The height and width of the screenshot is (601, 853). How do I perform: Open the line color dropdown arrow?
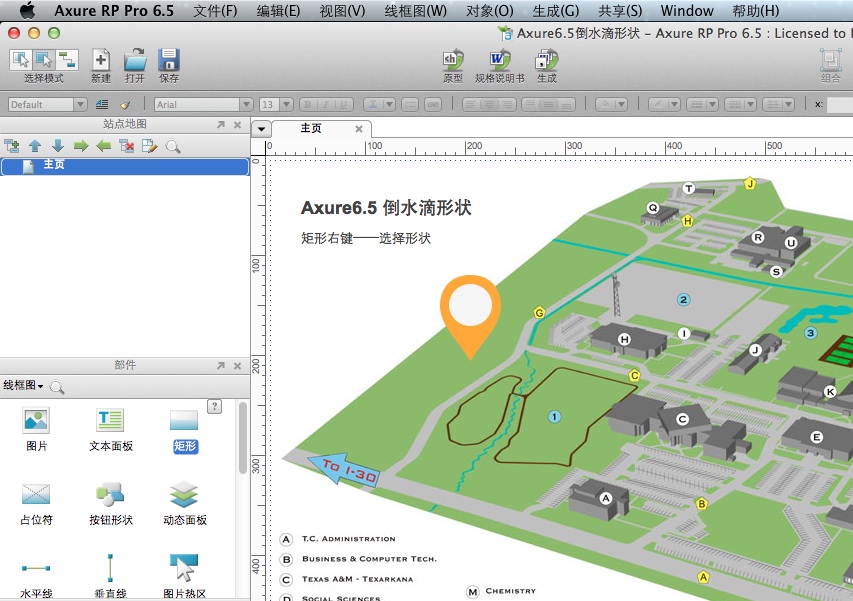[674, 104]
